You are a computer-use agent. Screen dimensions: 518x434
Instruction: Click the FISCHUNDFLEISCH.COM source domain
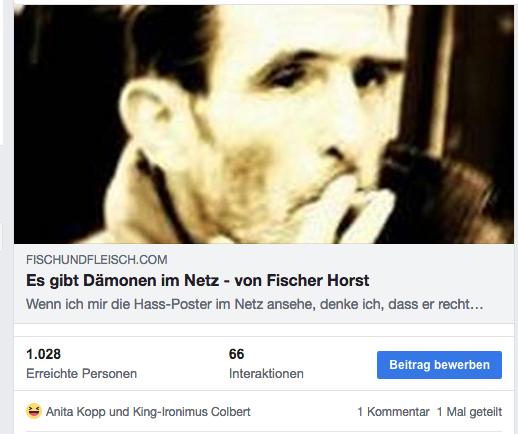pyautogui.click(x=97, y=260)
